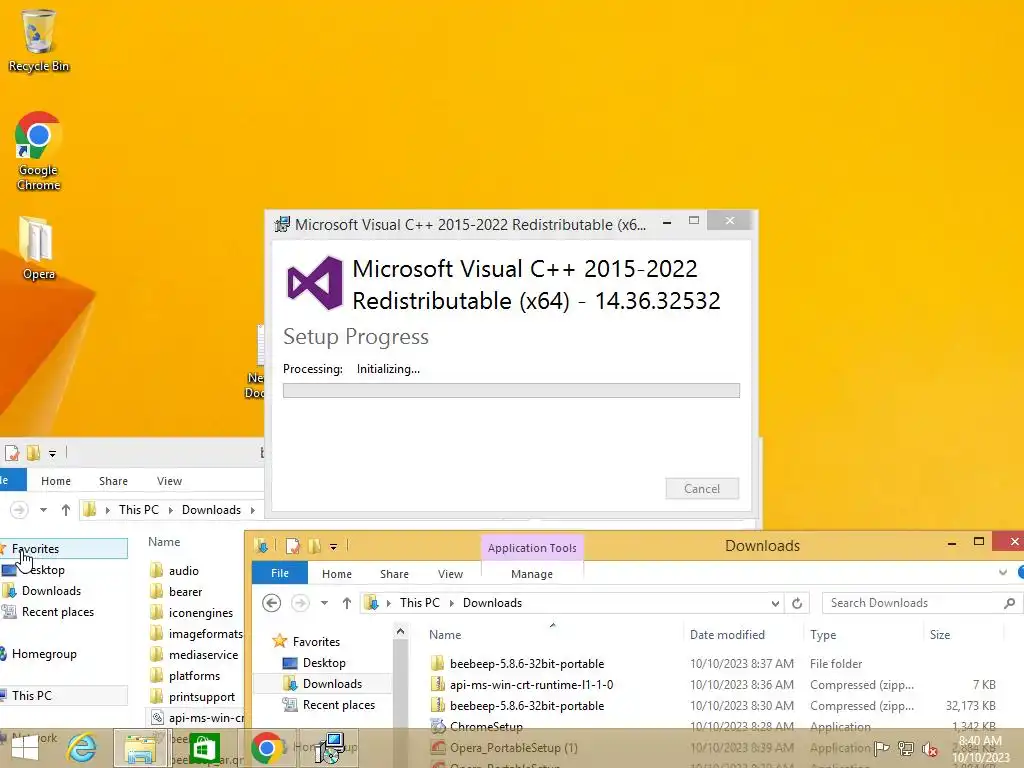
Task: Select api-ms-win-crt-runtime-l1-1-0 zip file
Action: click(531, 684)
